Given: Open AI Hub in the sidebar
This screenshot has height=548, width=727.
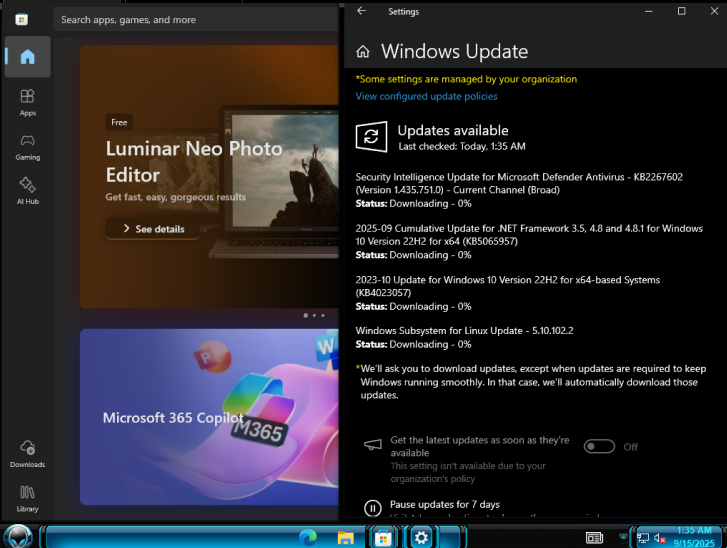Looking at the screenshot, I should point(27,191).
